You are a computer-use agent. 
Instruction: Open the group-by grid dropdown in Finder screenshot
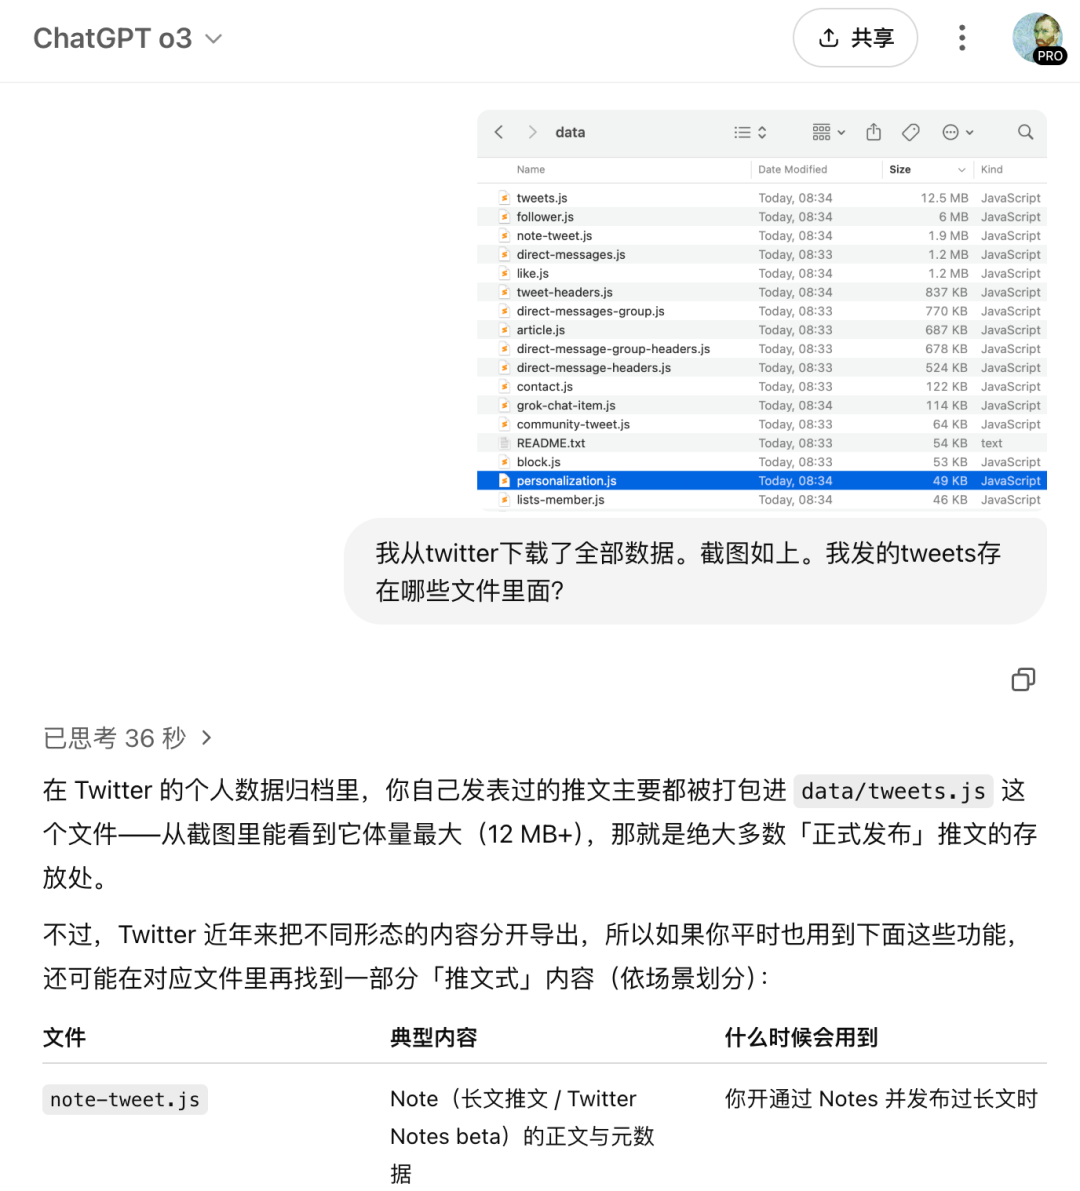point(829,132)
